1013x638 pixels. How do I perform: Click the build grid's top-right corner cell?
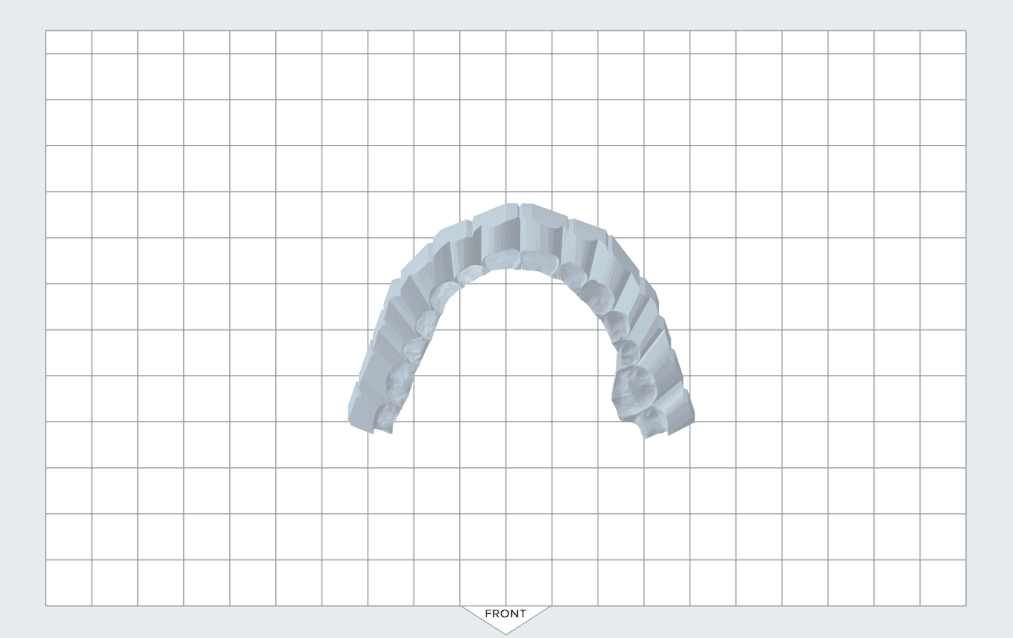pos(943,41)
